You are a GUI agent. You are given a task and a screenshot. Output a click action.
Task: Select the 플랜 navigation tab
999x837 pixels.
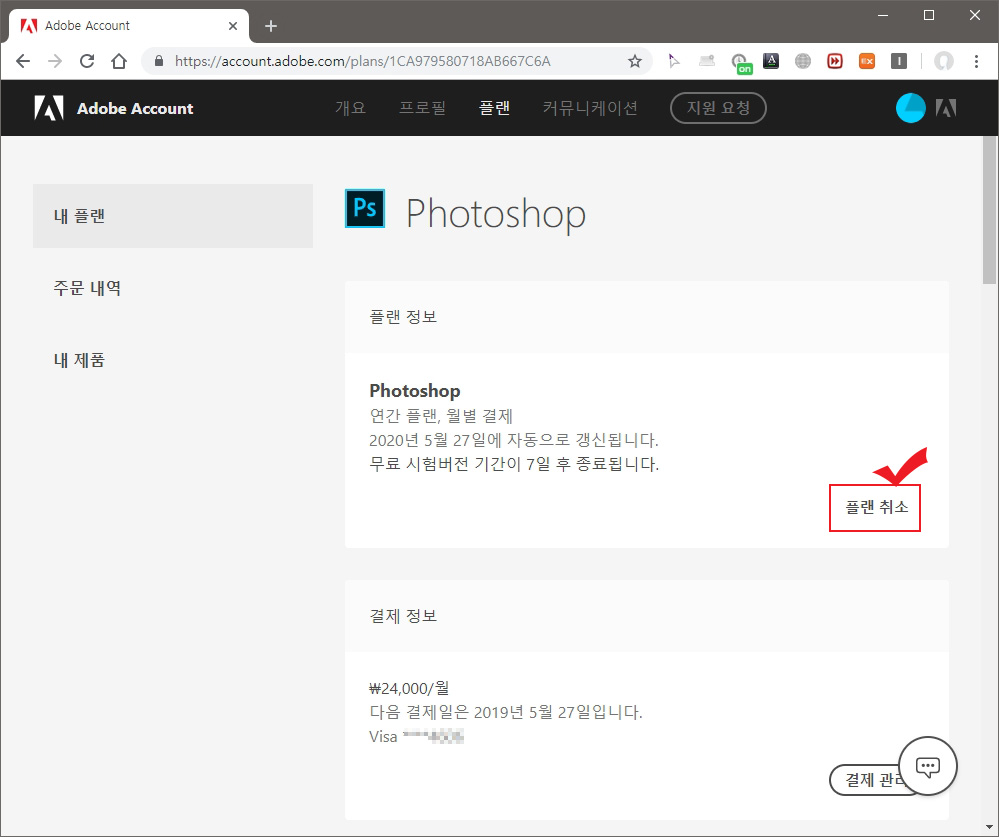pos(494,108)
